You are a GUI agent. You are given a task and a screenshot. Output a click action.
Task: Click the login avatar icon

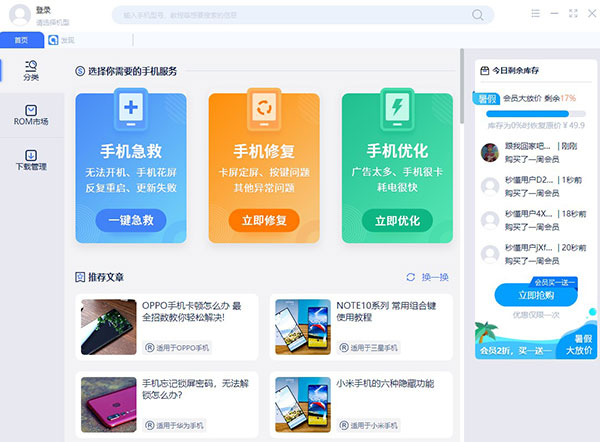pyautogui.click(x=17, y=14)
